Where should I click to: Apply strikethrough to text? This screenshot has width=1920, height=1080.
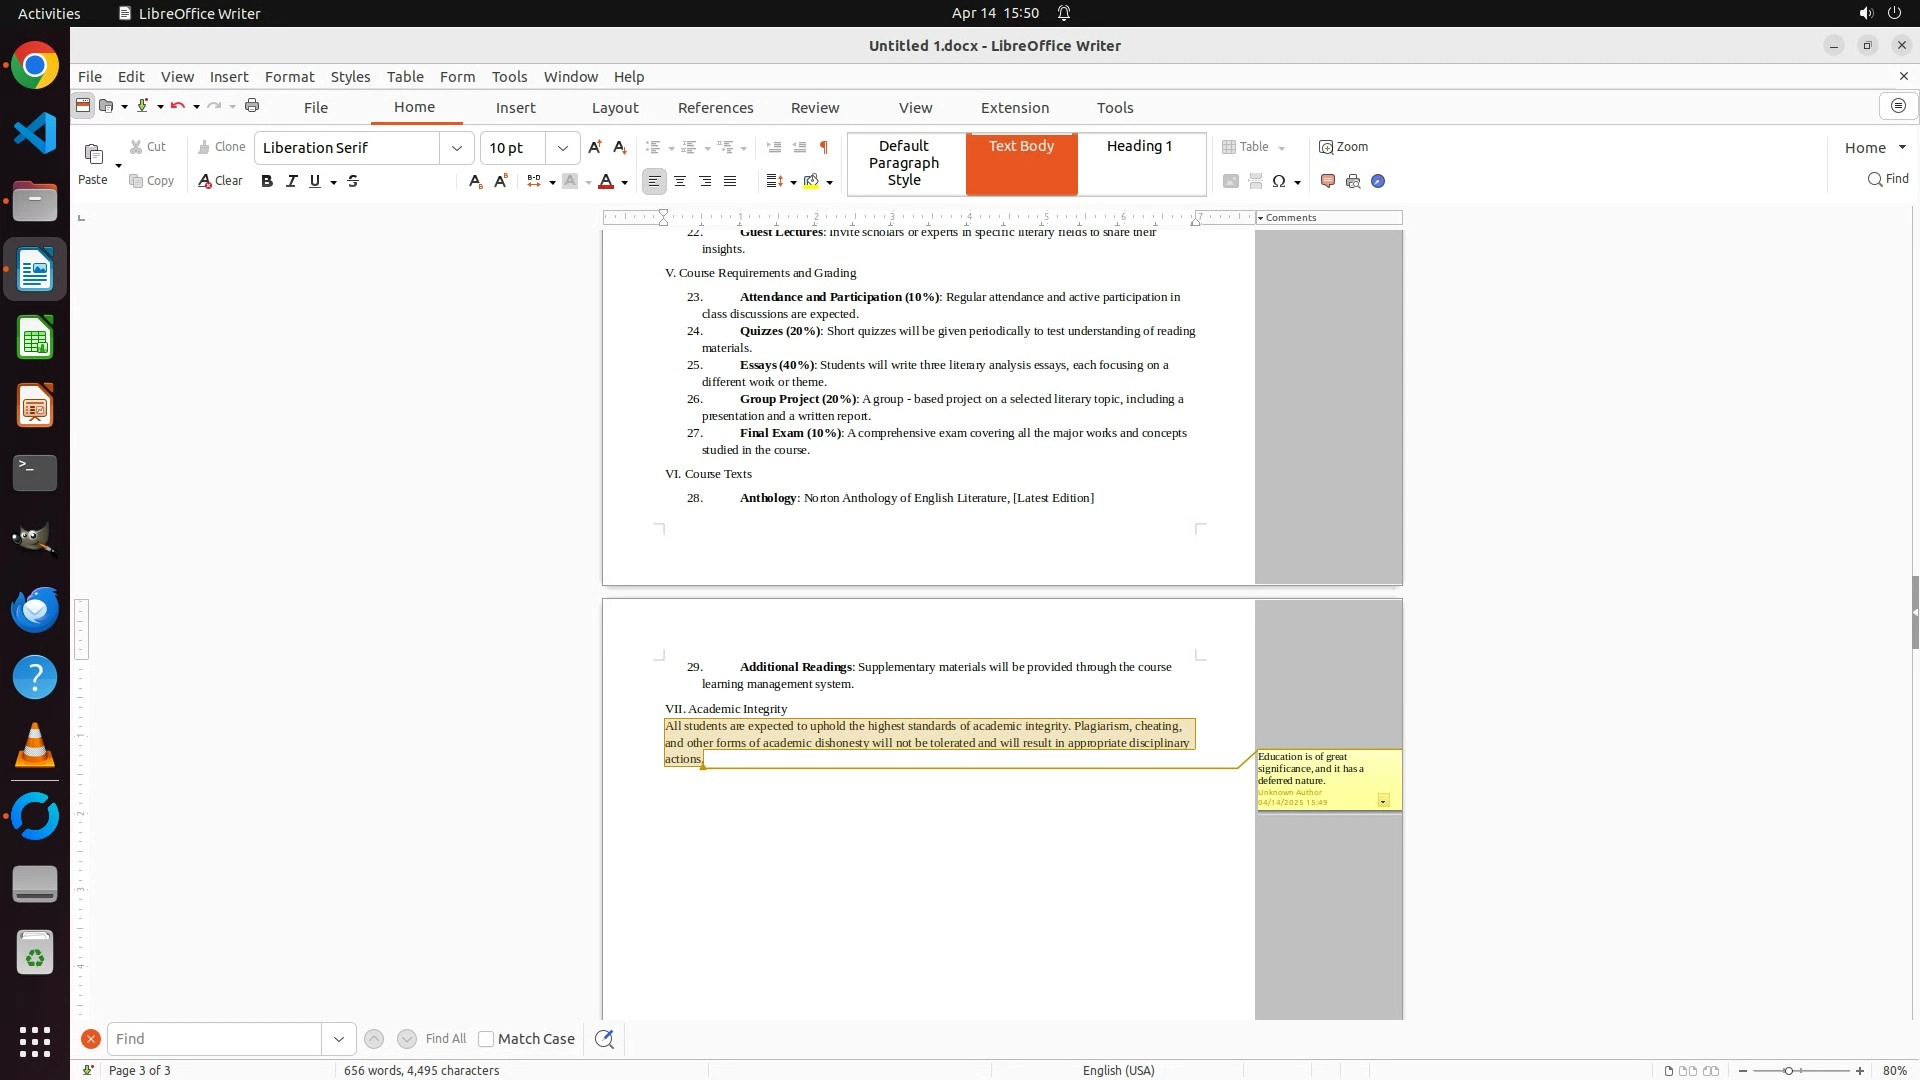pos(353,181)
